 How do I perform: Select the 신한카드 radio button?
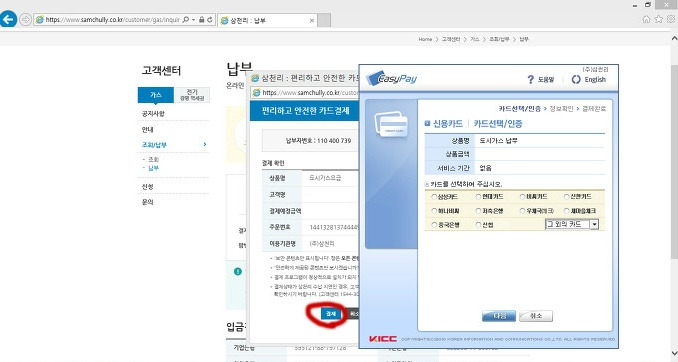coord(566,197)
